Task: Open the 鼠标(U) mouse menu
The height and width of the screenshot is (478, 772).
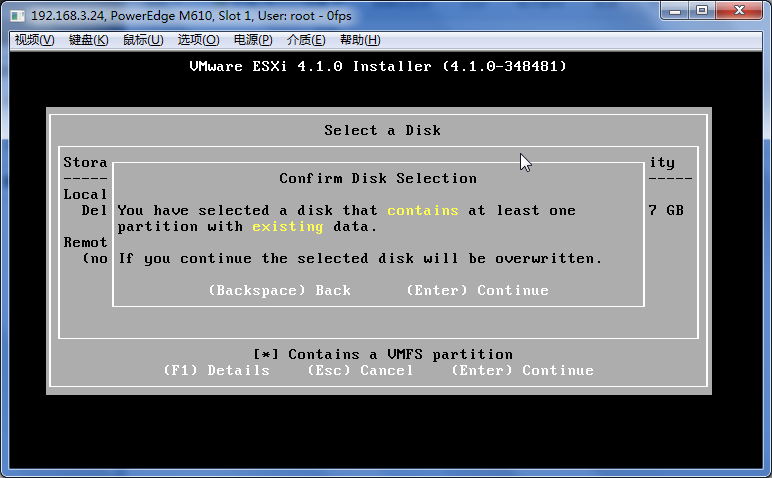Action: [x=143, y=40]
